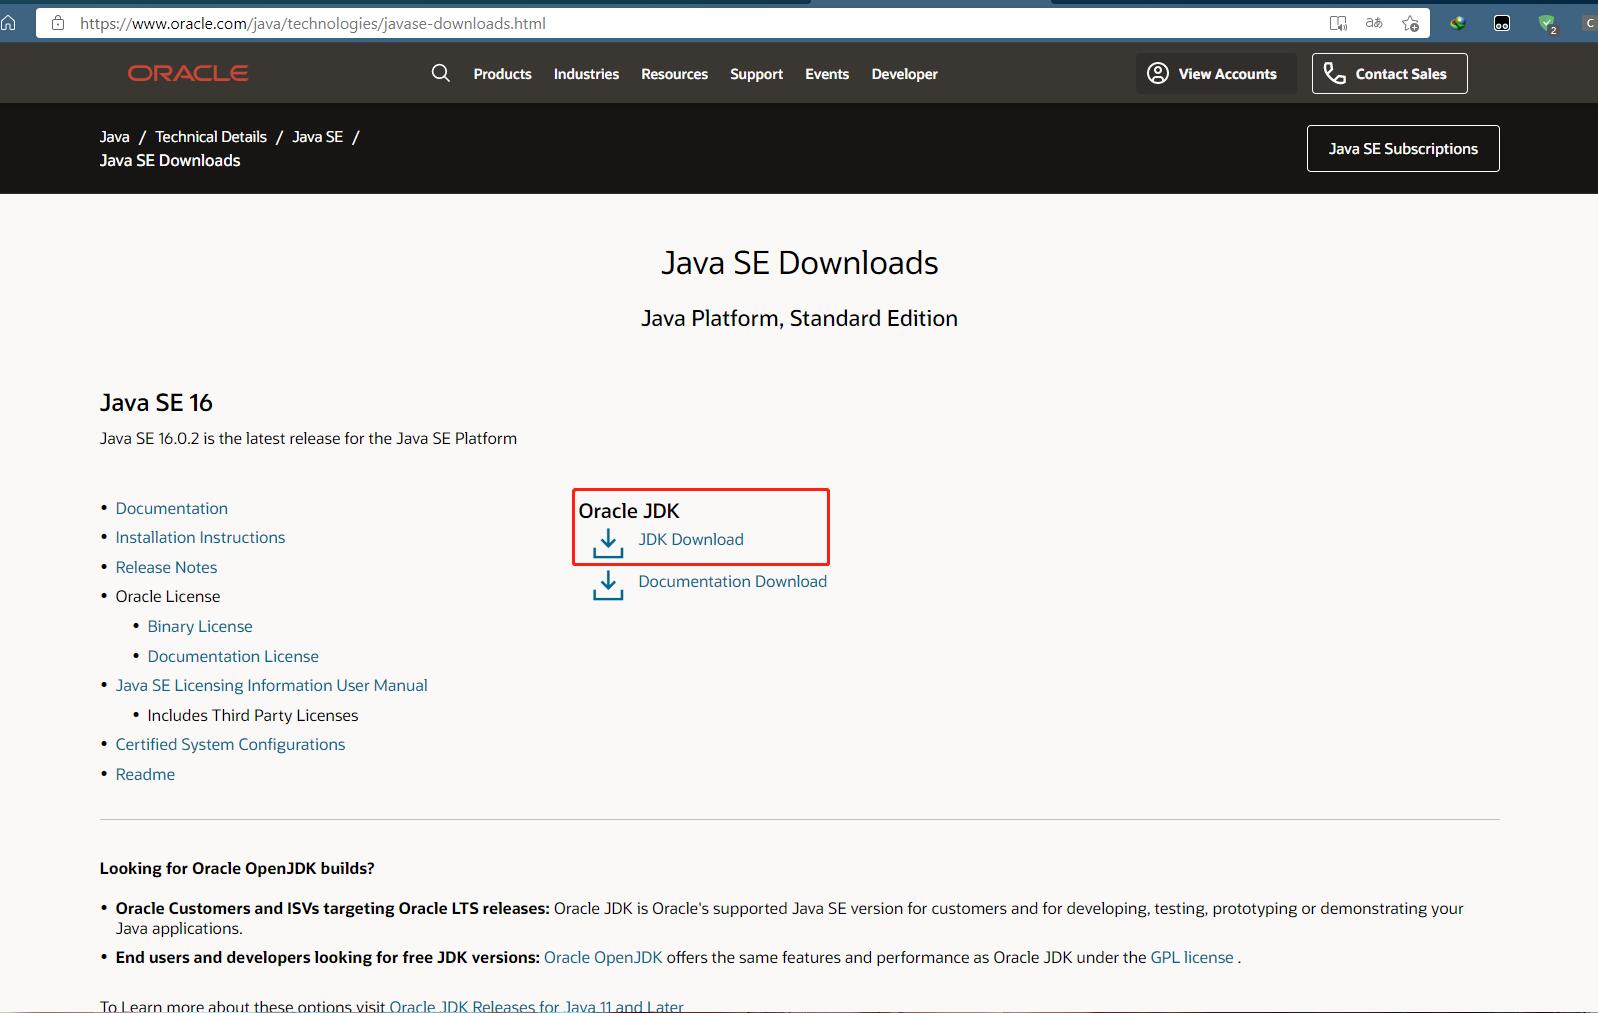Click the "Includes Third Party Licenses" text
The height and width of the screenshot is (1013, 1598).
[252, 715]
